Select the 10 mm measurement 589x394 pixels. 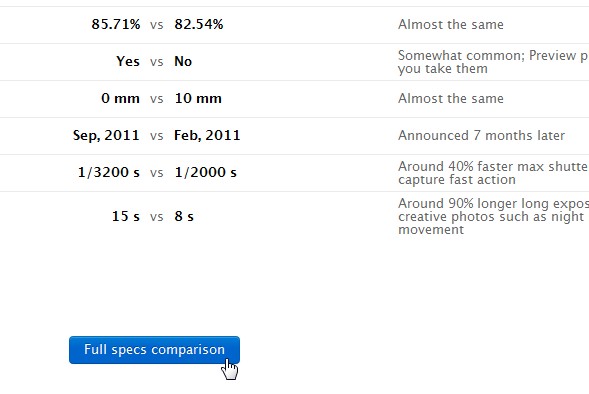pyautogui.click(x=198, y=98)
